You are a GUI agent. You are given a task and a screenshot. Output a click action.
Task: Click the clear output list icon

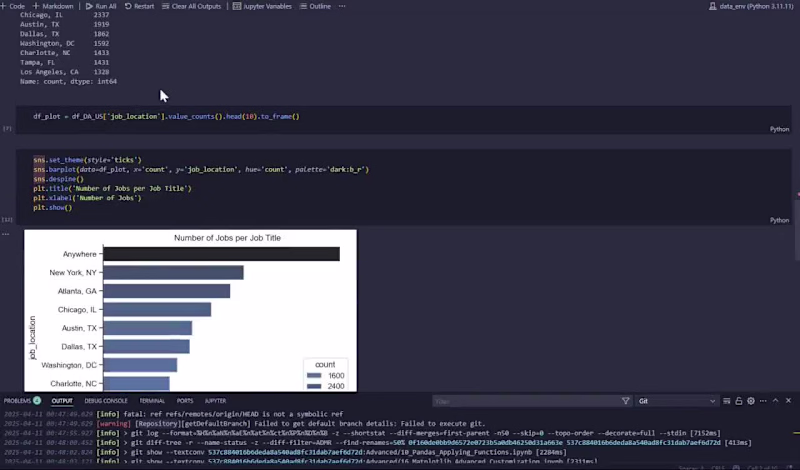727,401
